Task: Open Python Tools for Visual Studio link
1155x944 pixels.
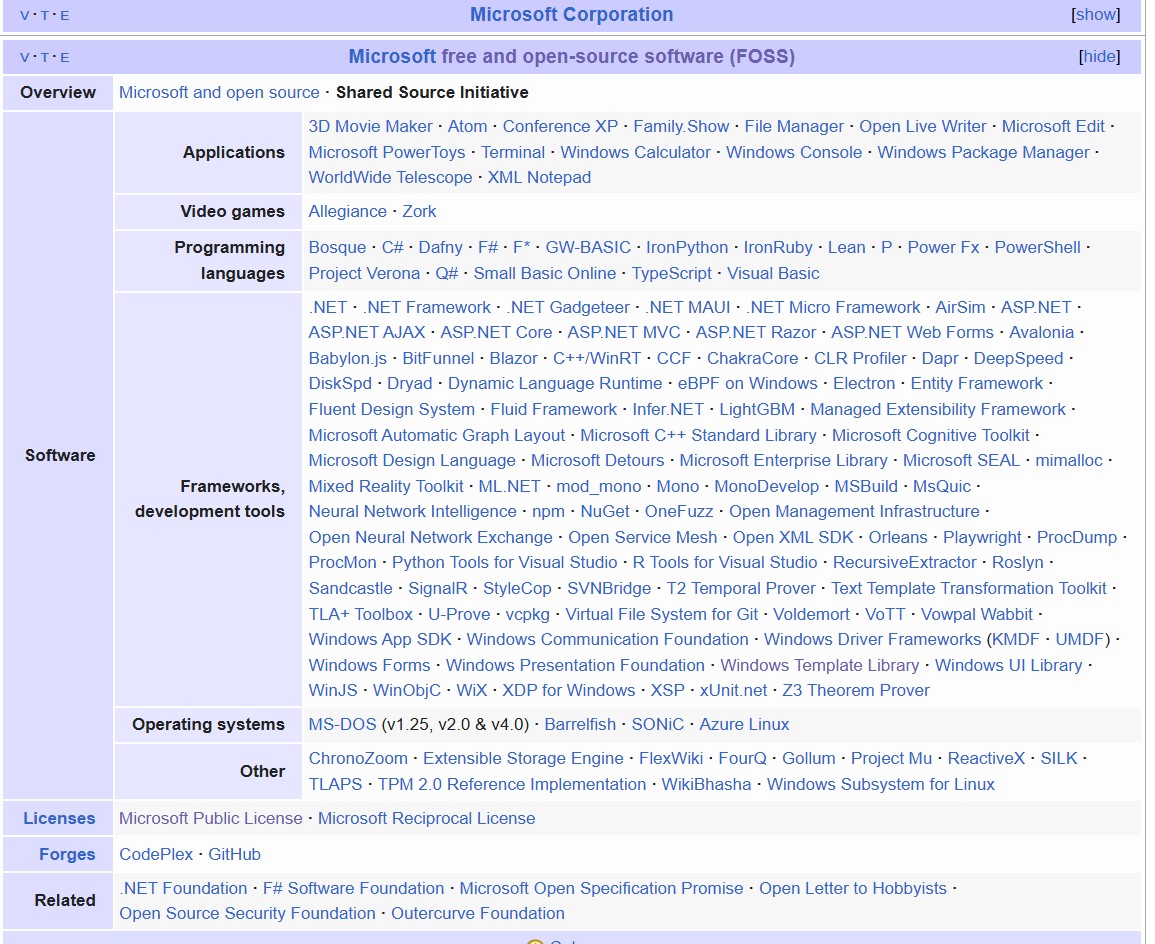Action: coord(505,563)
